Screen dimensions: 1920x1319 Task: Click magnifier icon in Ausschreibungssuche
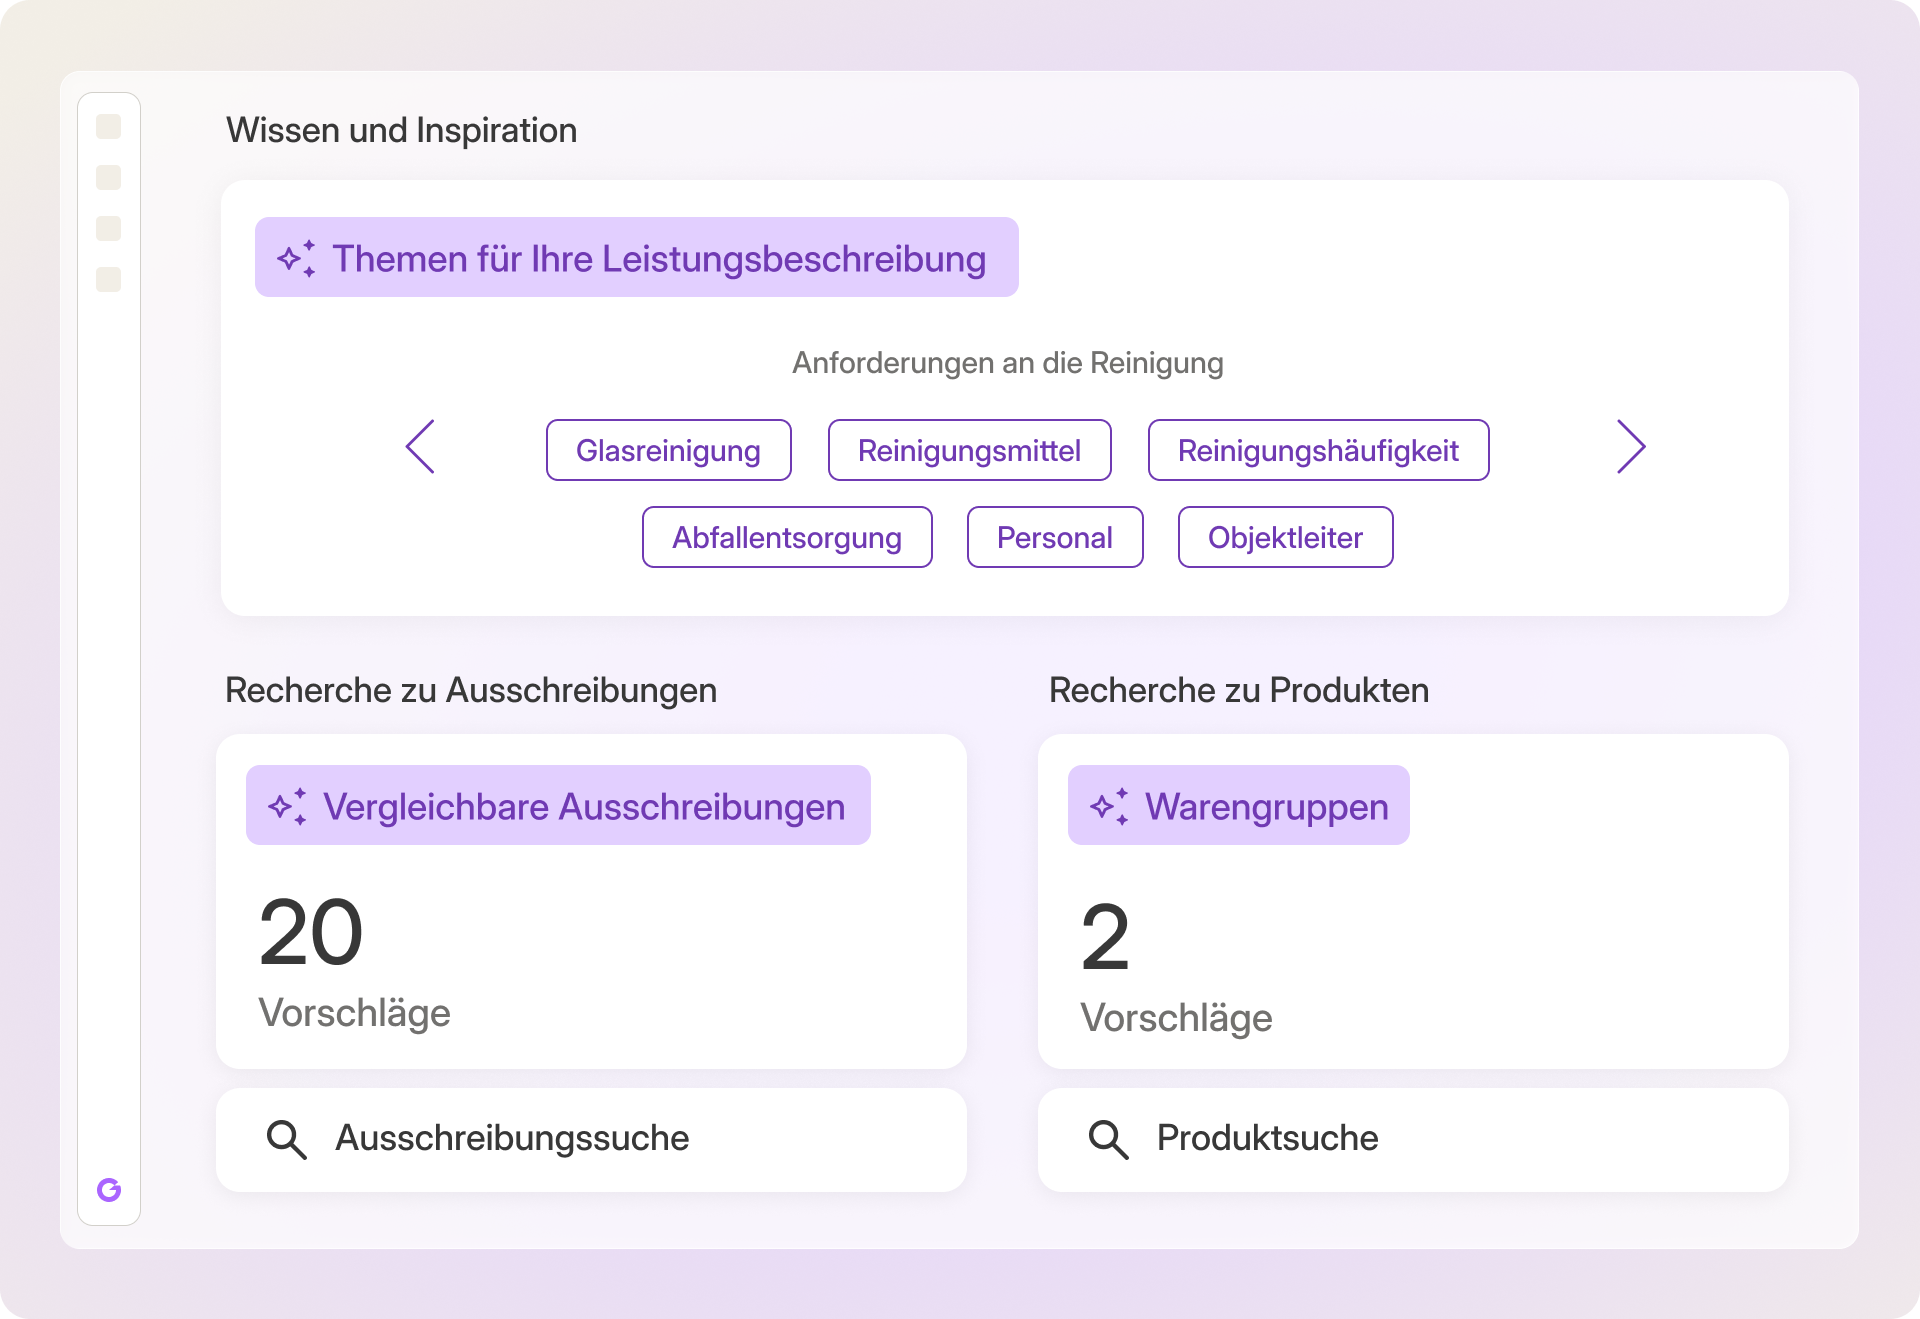pyautogui.click(x=286, y=1139)
